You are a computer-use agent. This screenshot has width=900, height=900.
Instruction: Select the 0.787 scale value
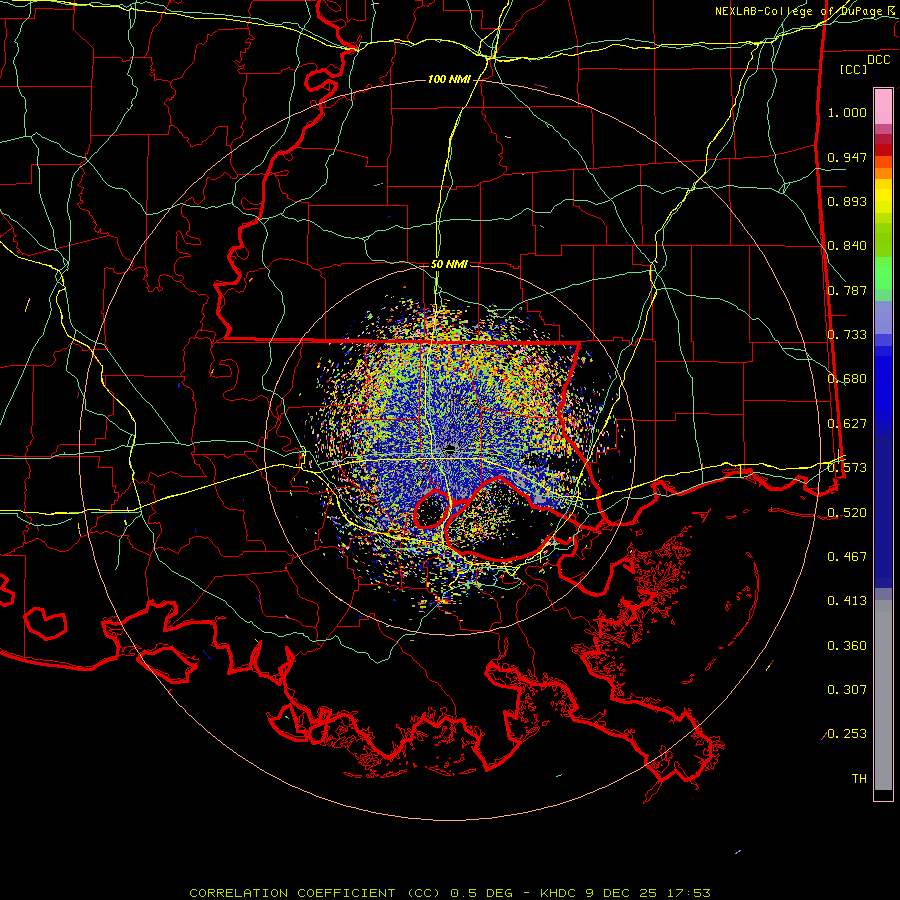point(847,290)
